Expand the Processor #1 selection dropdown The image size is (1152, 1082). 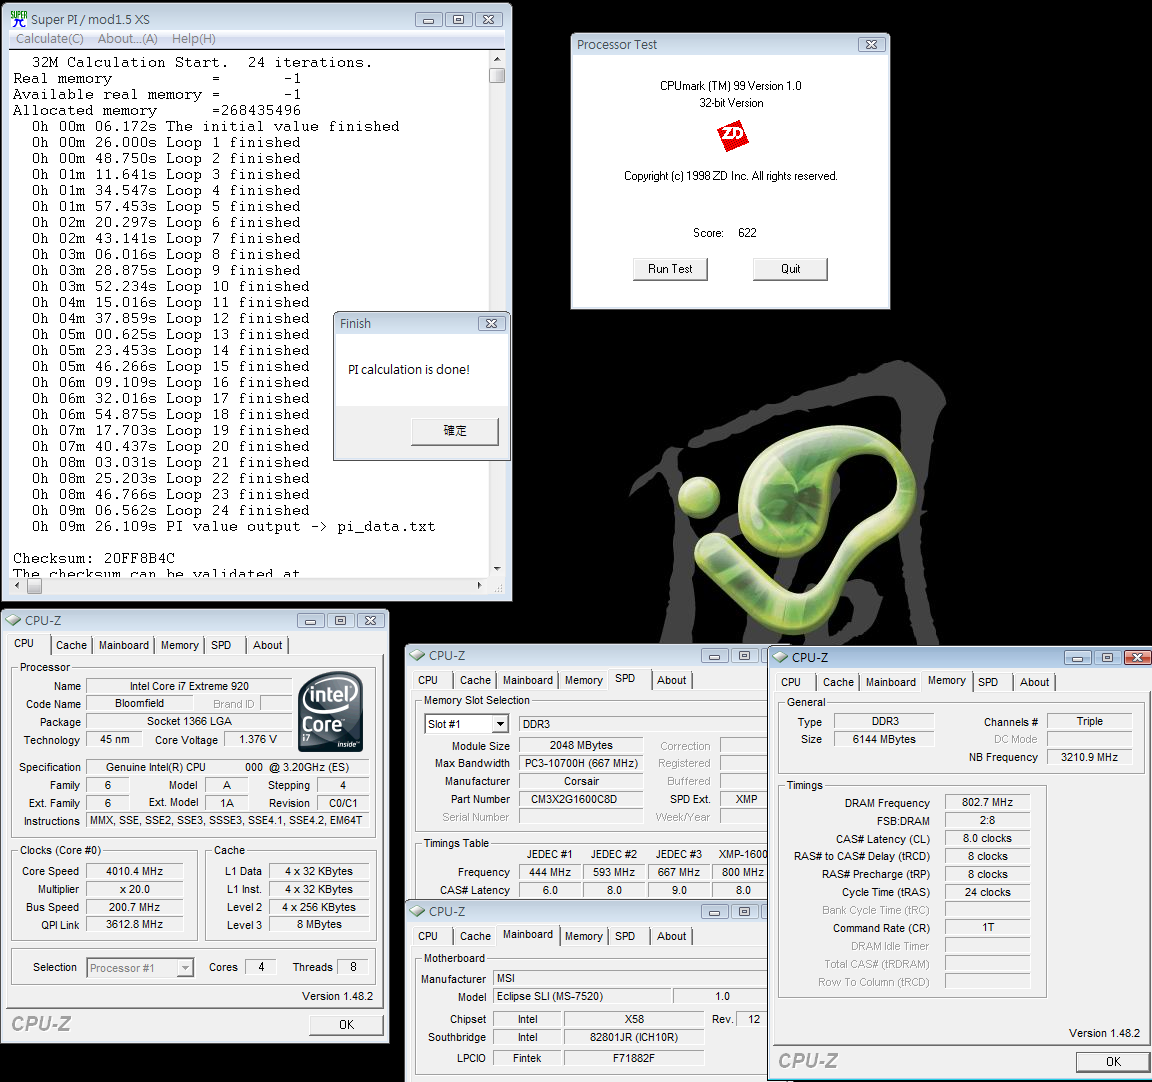click(185, 968)
